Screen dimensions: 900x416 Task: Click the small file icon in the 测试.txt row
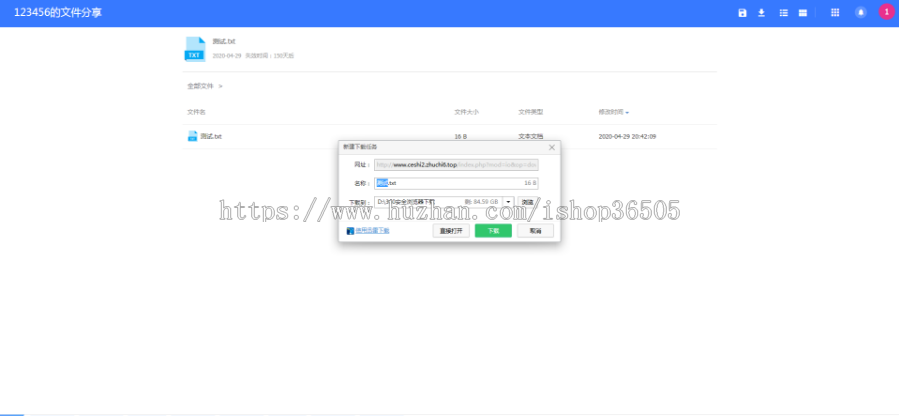click(192, 136)
